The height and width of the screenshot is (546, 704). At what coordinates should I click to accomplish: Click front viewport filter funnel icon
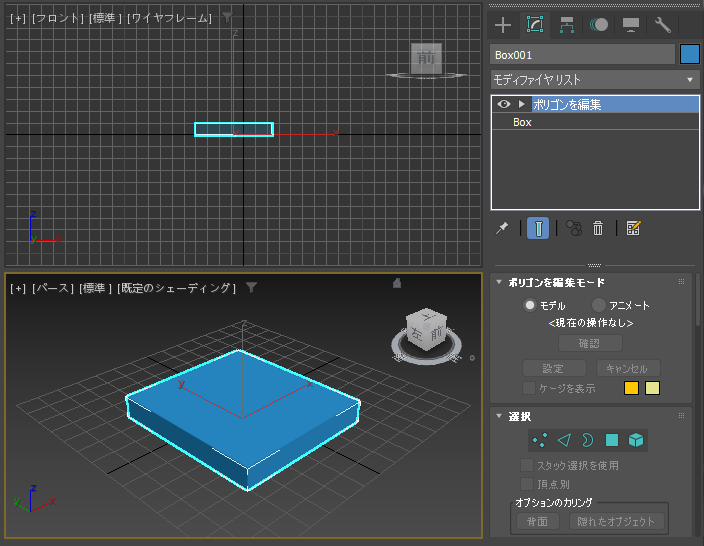228,18
